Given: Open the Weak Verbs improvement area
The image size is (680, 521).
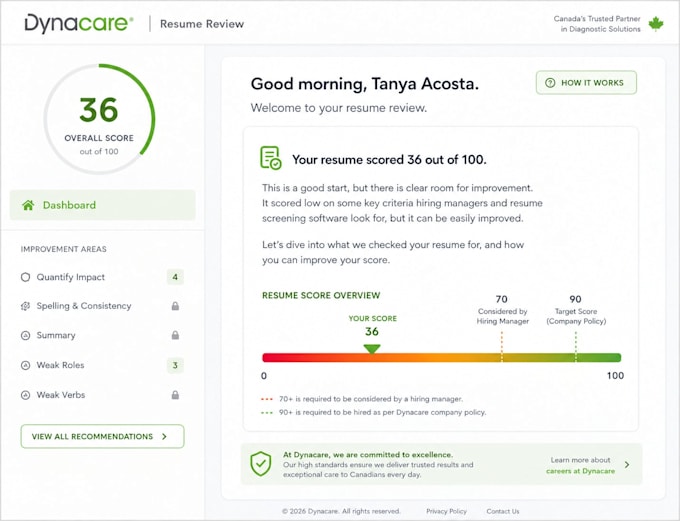Looking at the screenshot, I should point(102,395).
